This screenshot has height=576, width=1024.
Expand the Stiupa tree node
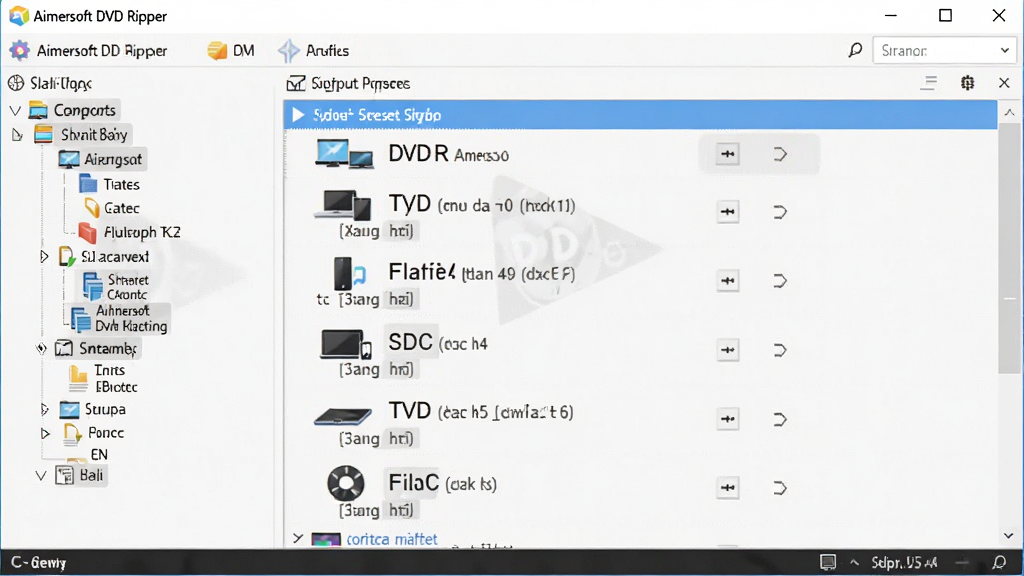(44, 409)
